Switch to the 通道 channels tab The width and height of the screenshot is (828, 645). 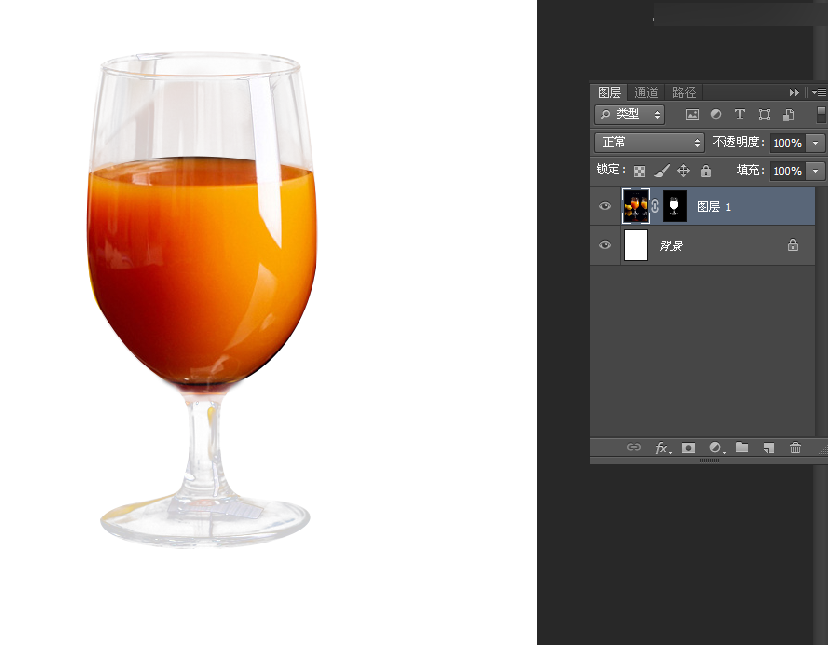pos(645,91)
